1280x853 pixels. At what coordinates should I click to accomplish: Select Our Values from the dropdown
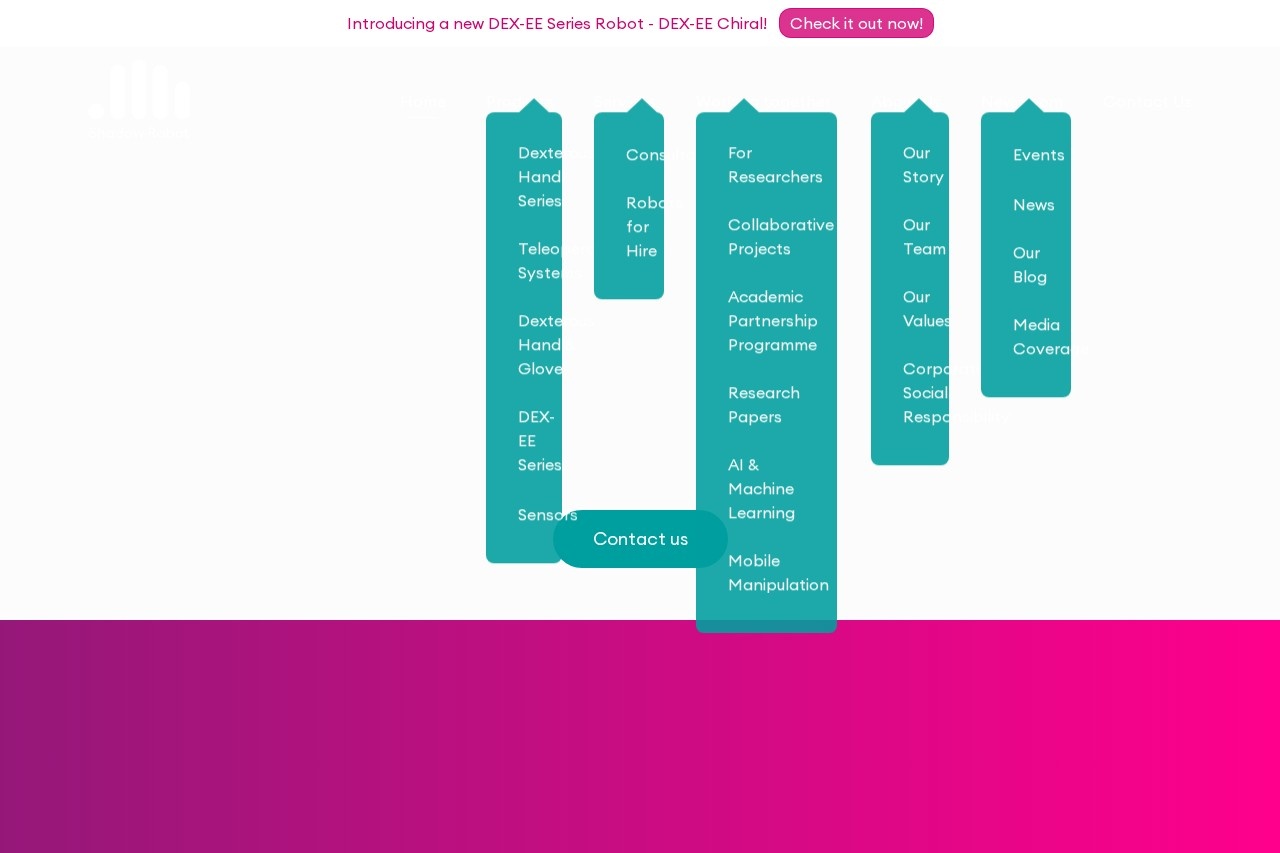[x=926, y=309]
